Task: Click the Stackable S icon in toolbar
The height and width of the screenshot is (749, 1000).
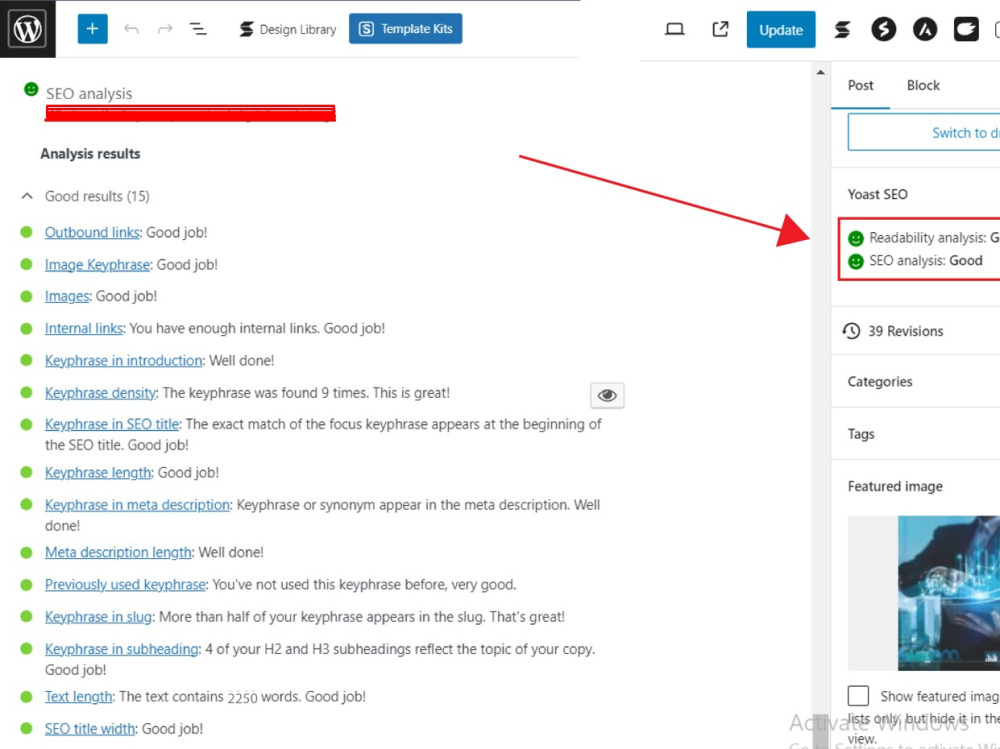Action: (842, 29)
